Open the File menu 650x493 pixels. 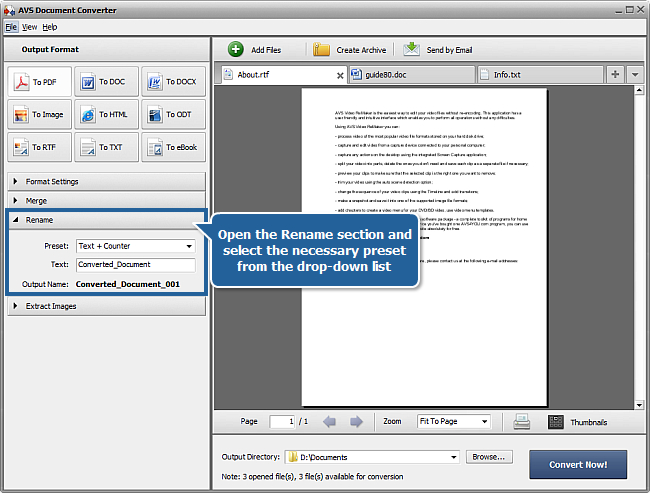(11, 27)
